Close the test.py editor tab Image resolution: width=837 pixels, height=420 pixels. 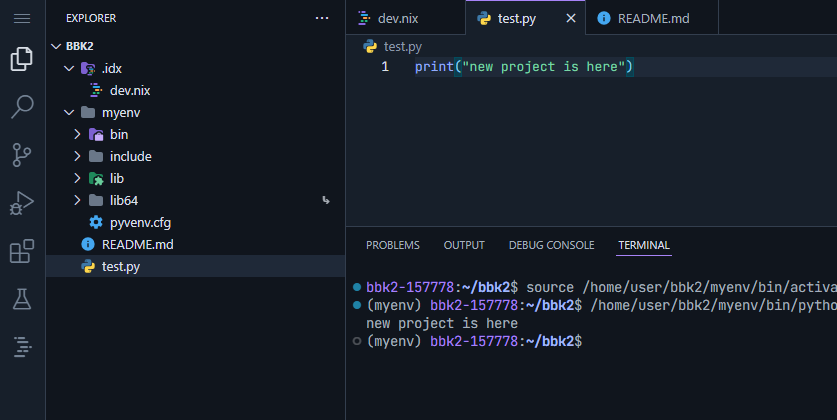pos(571,18)
